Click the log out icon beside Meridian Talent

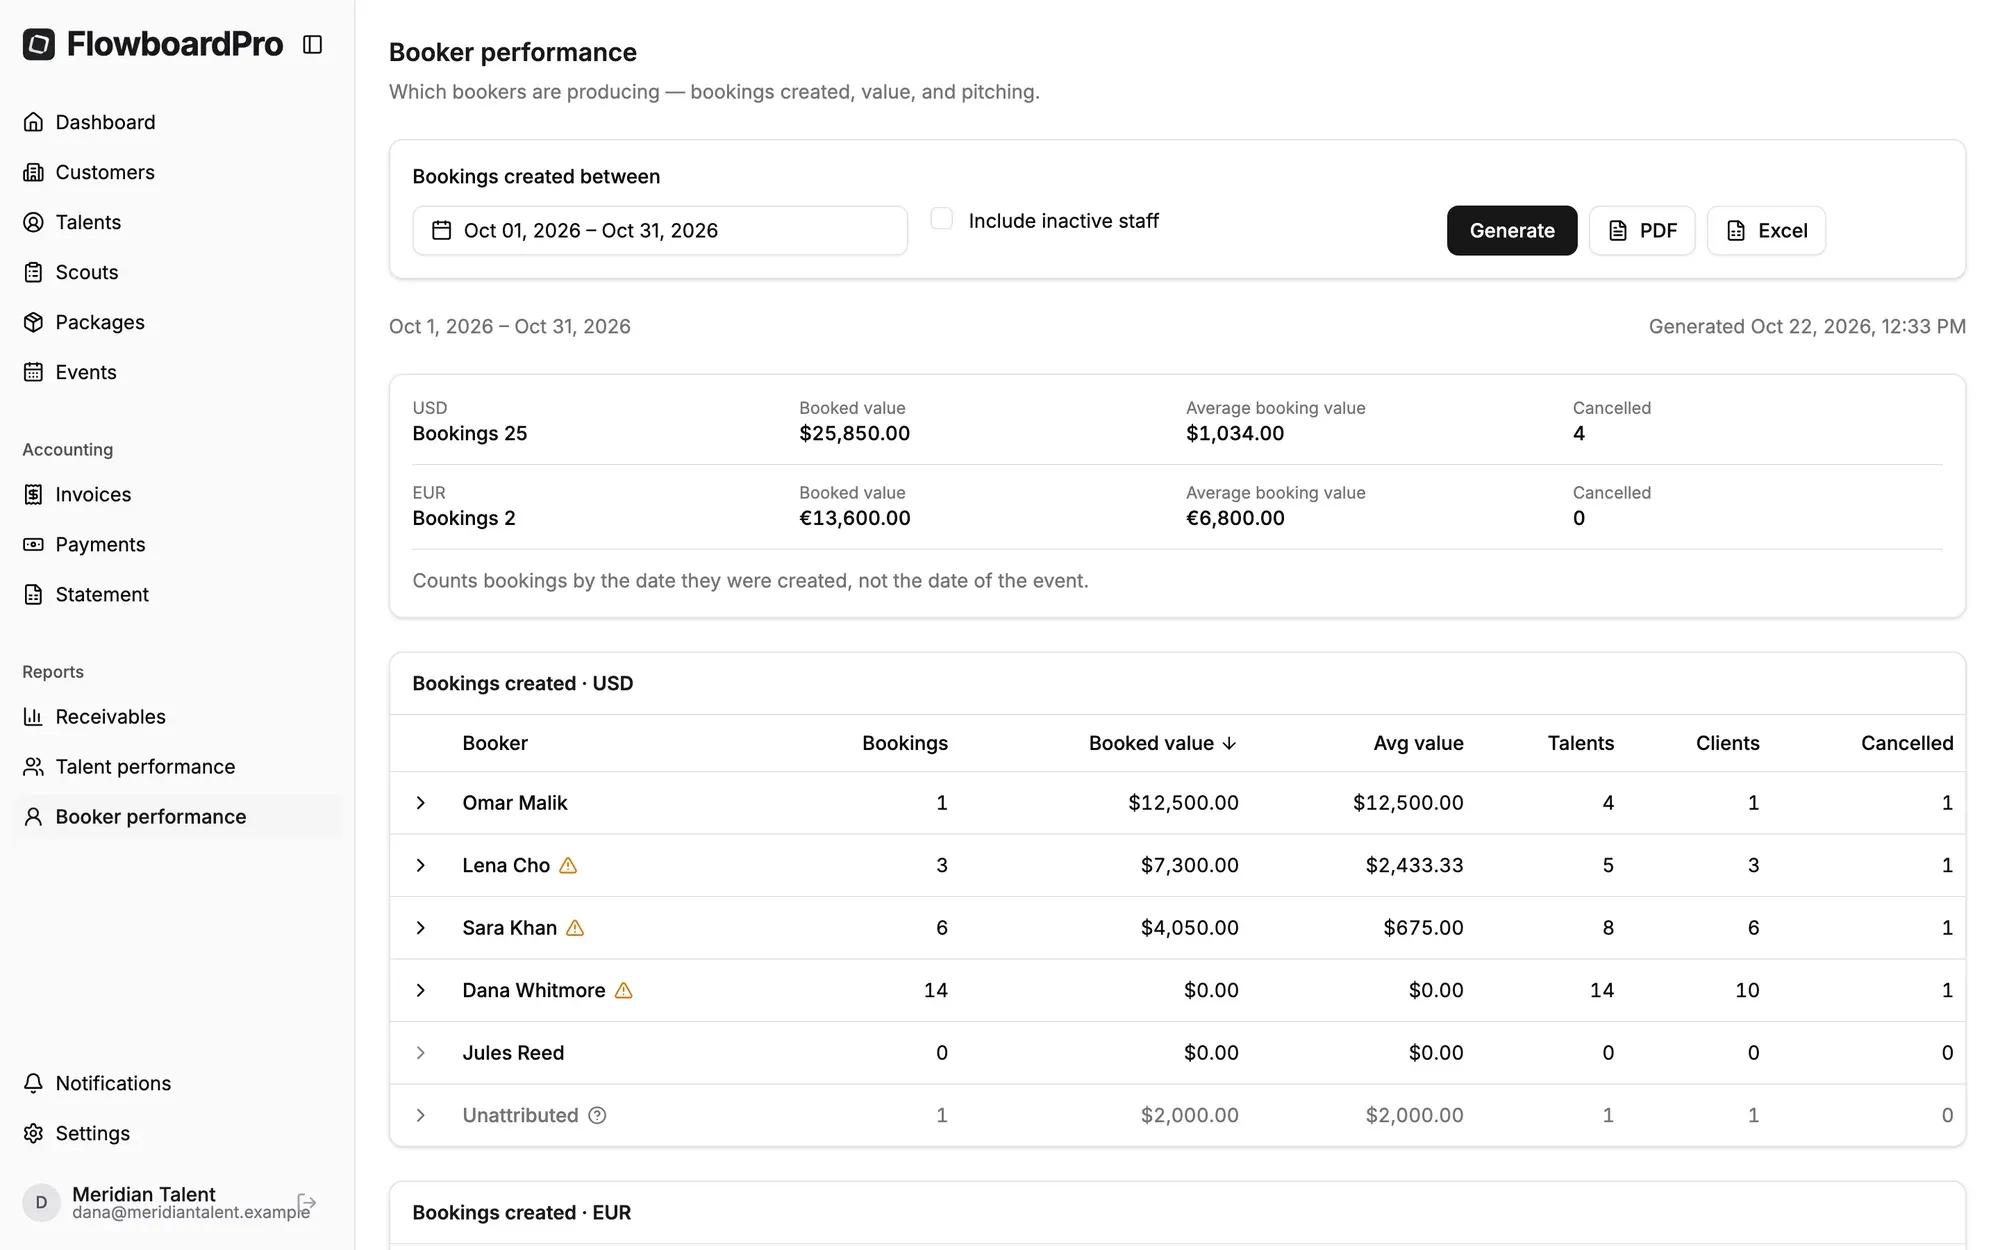307,1203
